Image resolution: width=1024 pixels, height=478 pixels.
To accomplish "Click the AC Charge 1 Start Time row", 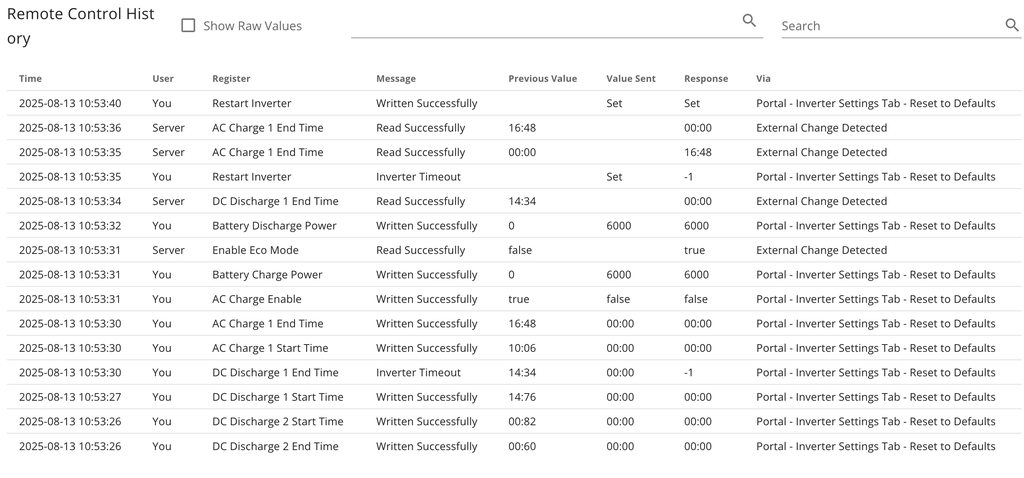I will tap(270, 348).
